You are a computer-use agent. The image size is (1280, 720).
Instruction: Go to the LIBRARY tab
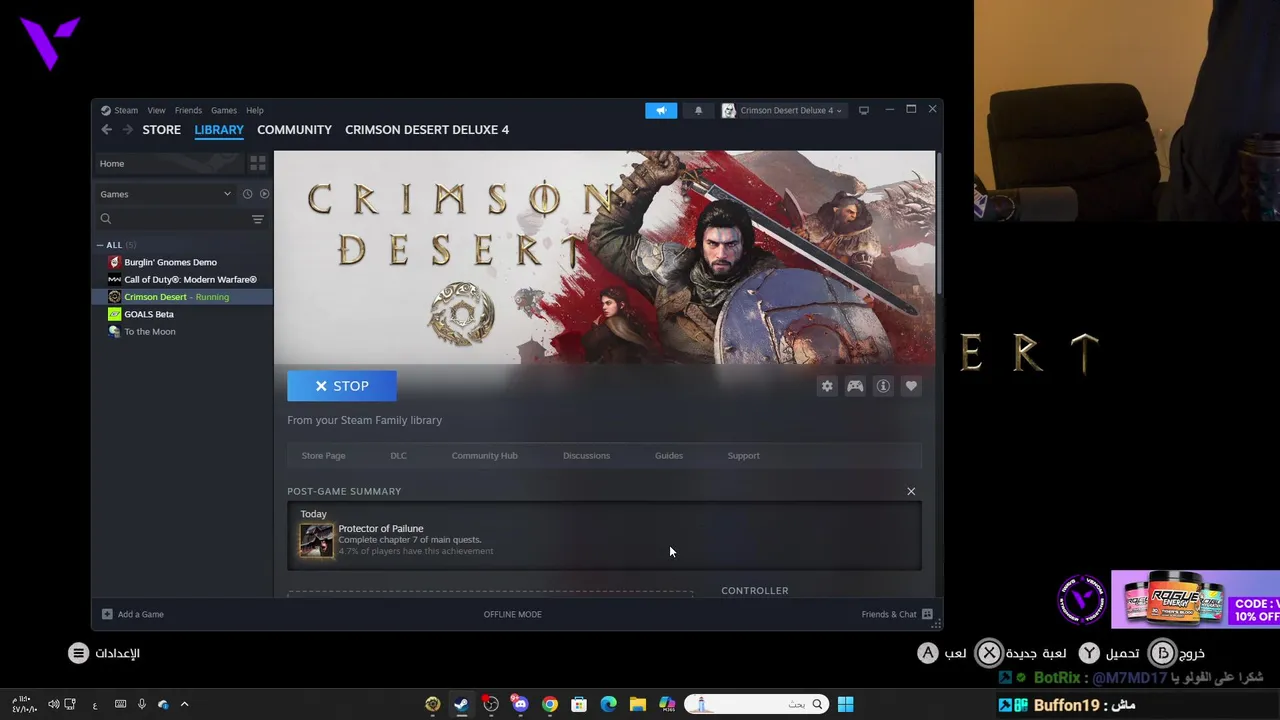click(219, 130)
